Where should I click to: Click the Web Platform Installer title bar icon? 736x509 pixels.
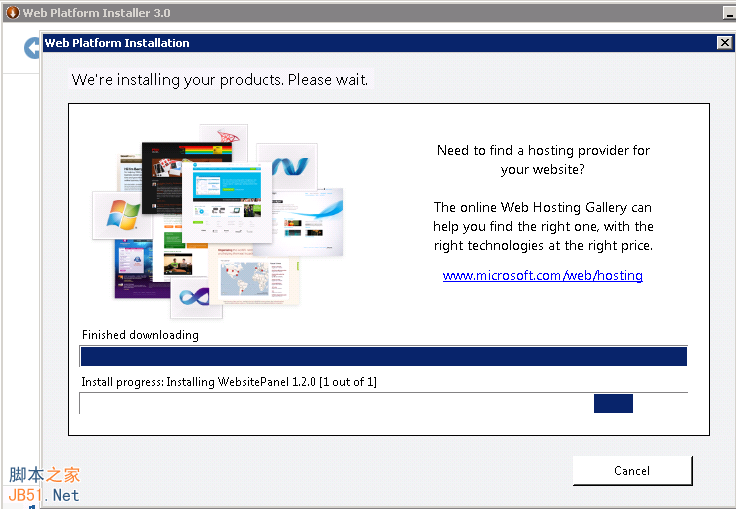point(12,13)
